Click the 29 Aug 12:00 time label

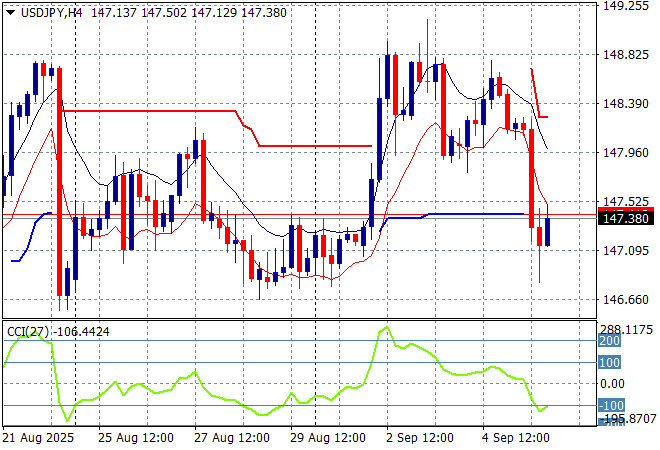(327, 438)
